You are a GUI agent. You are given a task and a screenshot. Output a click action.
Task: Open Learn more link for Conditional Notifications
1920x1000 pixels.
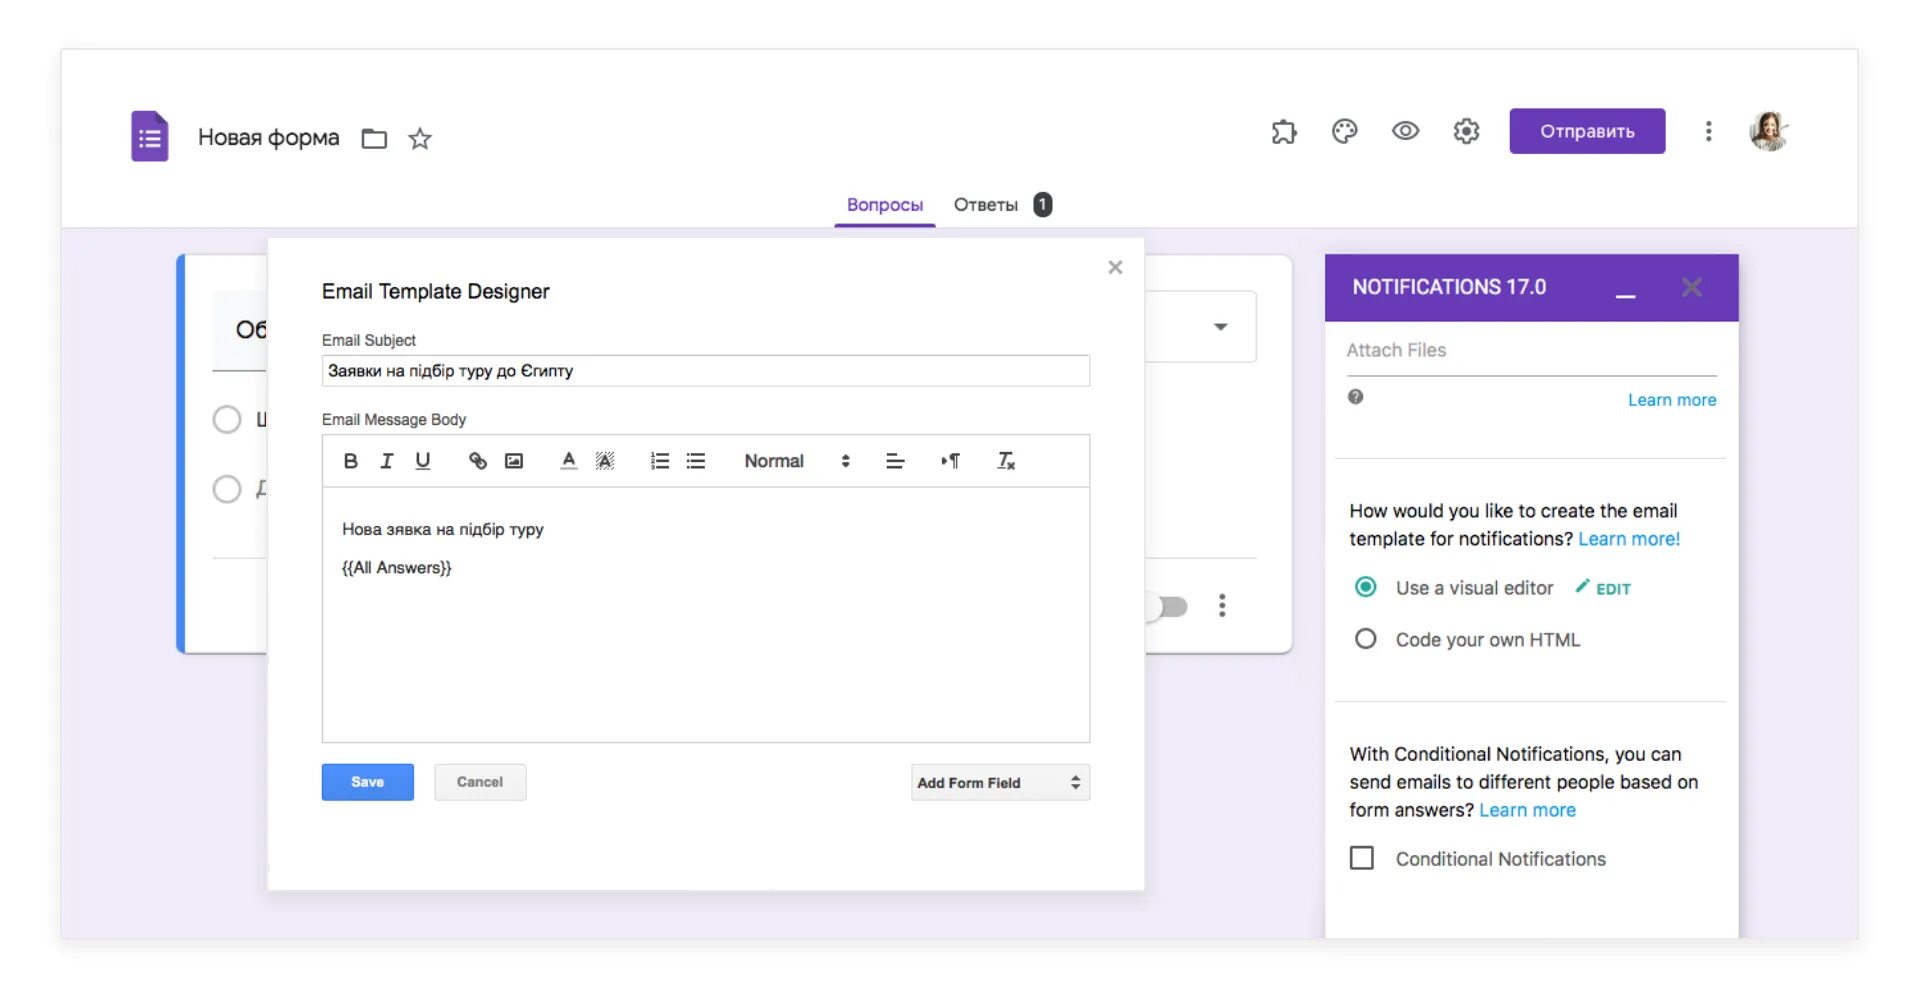1527,810
